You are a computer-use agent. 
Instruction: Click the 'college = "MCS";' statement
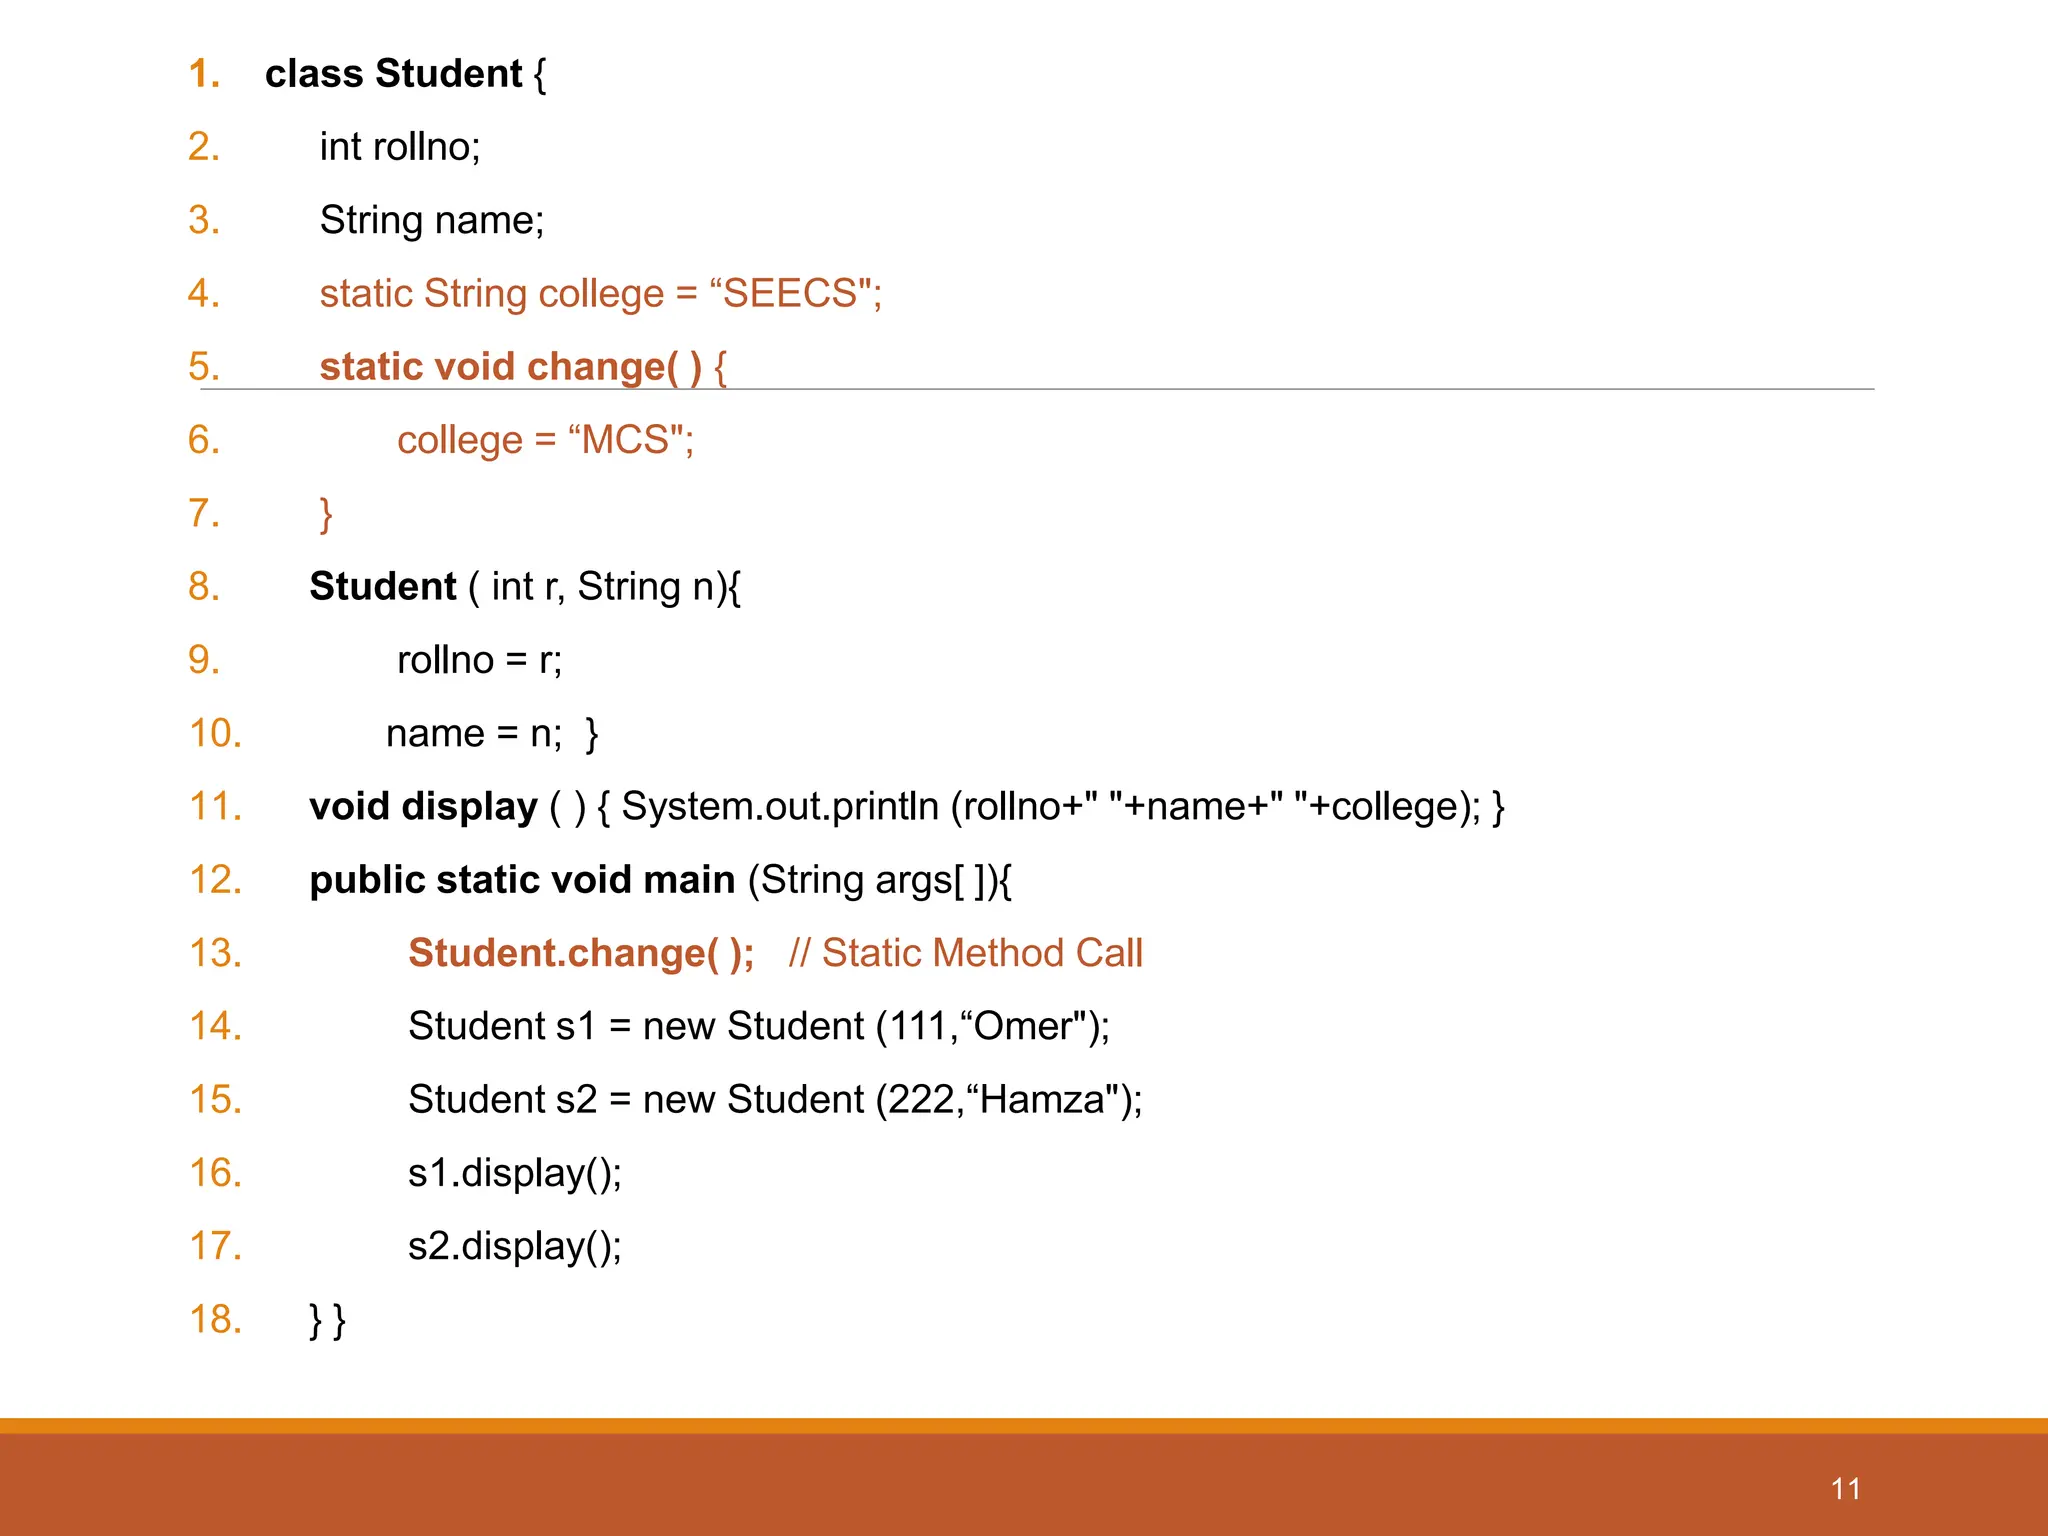tap(545, 440)
